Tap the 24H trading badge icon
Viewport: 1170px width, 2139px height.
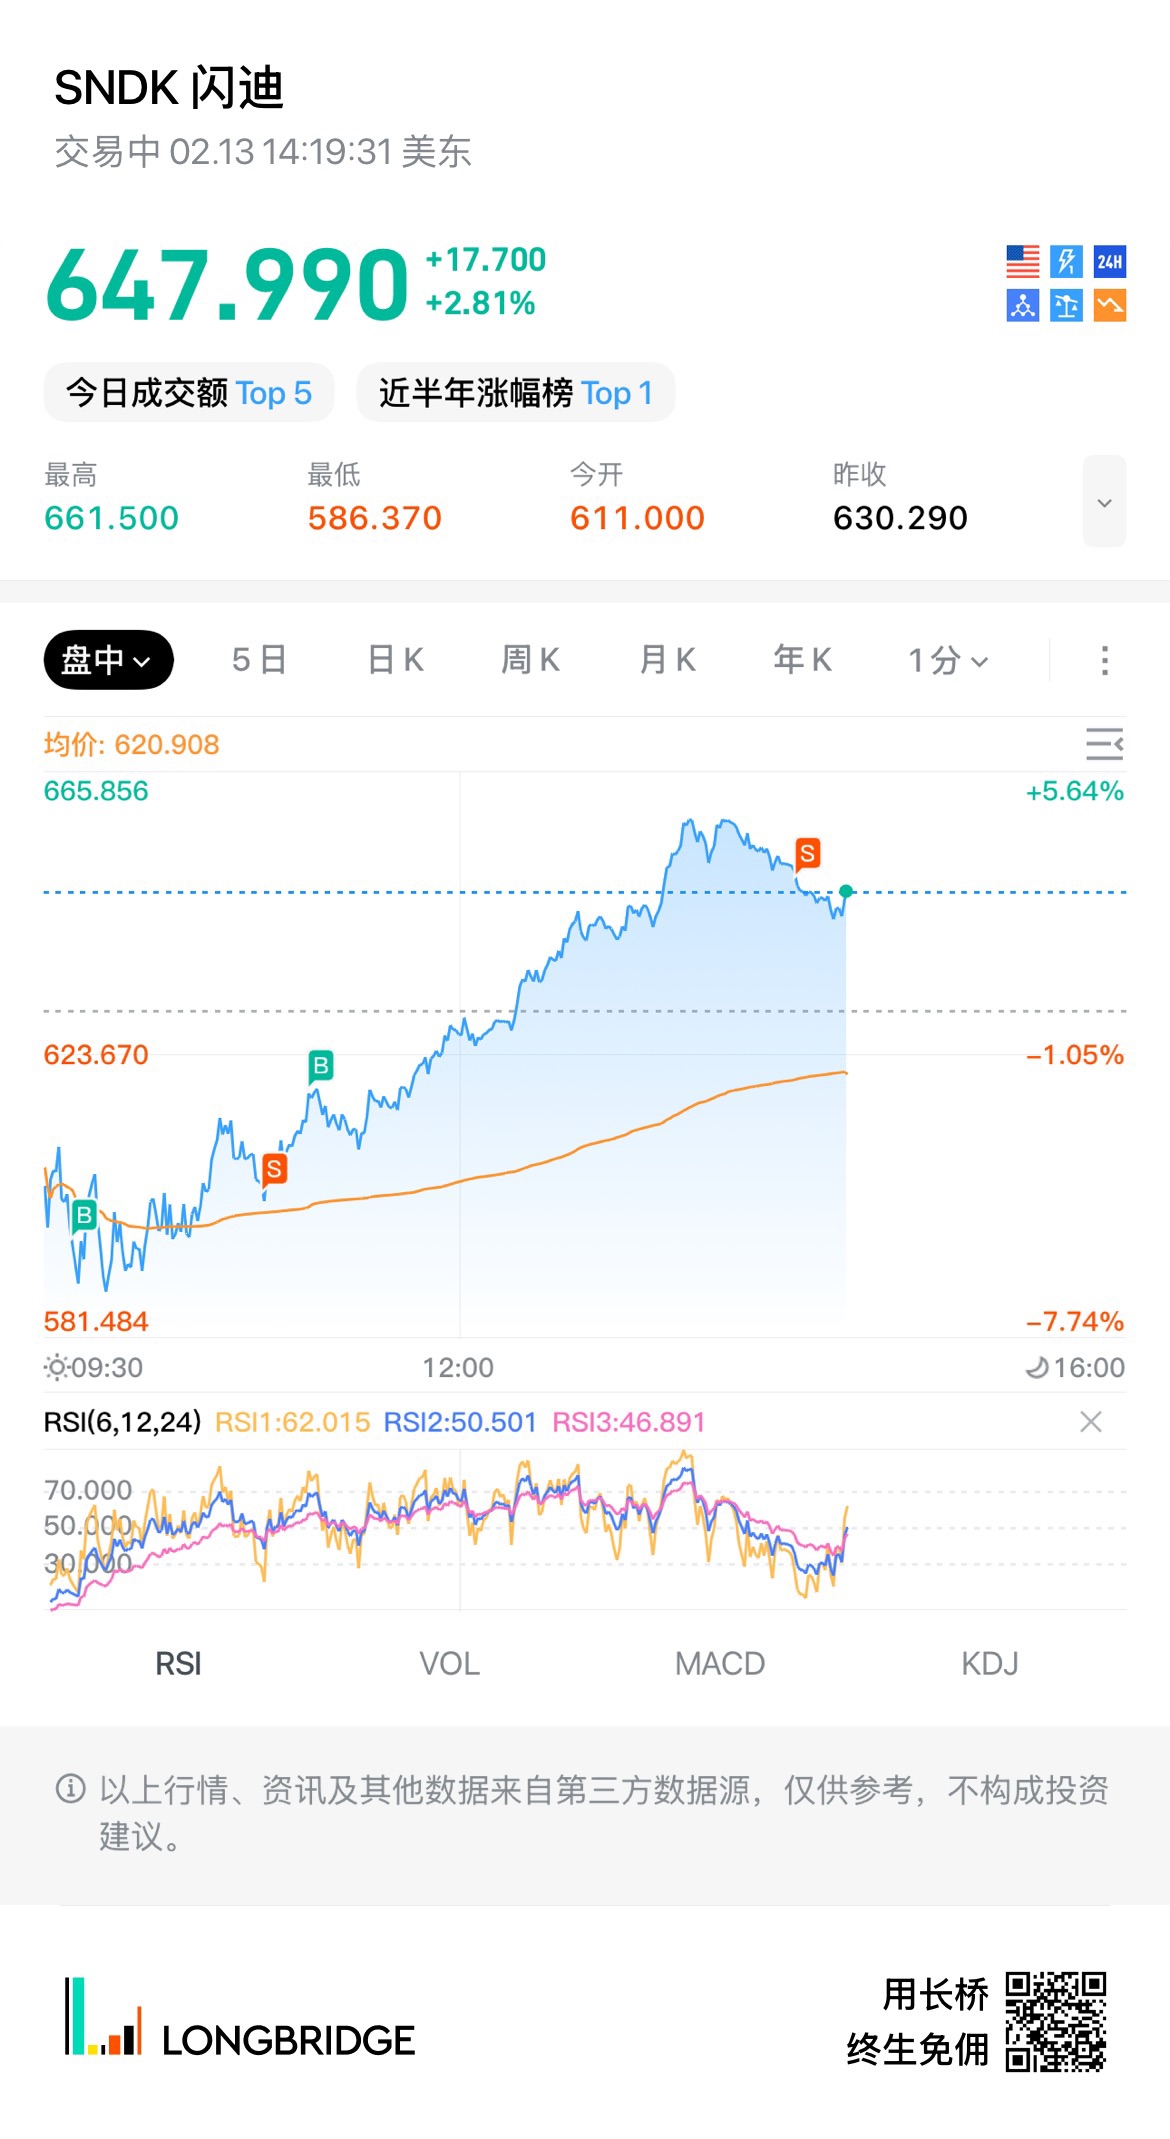1109,262
